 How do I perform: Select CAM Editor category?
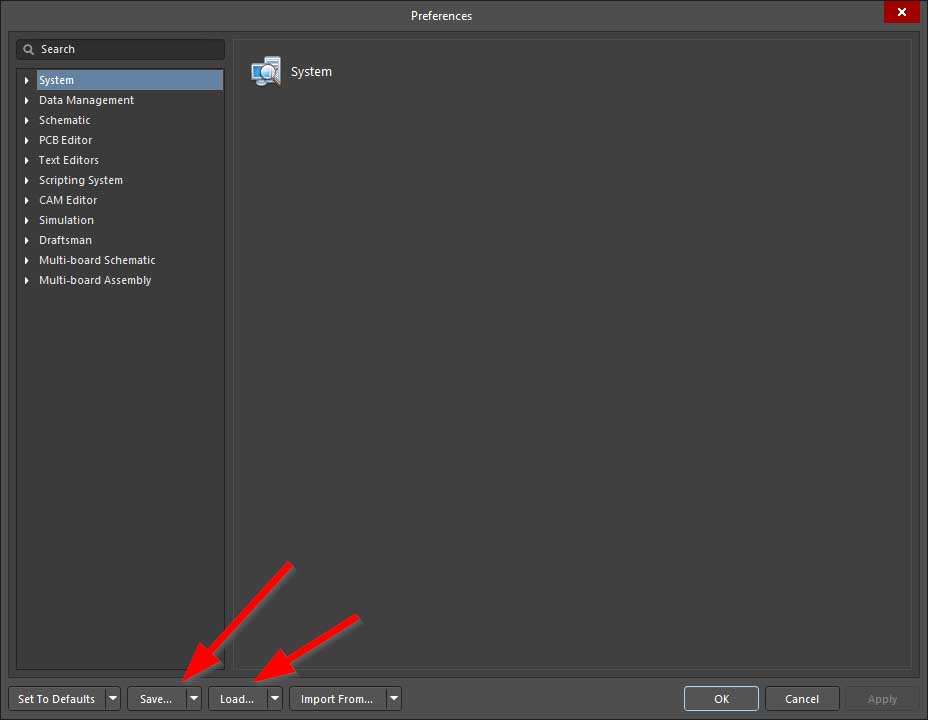pos(68,200)
